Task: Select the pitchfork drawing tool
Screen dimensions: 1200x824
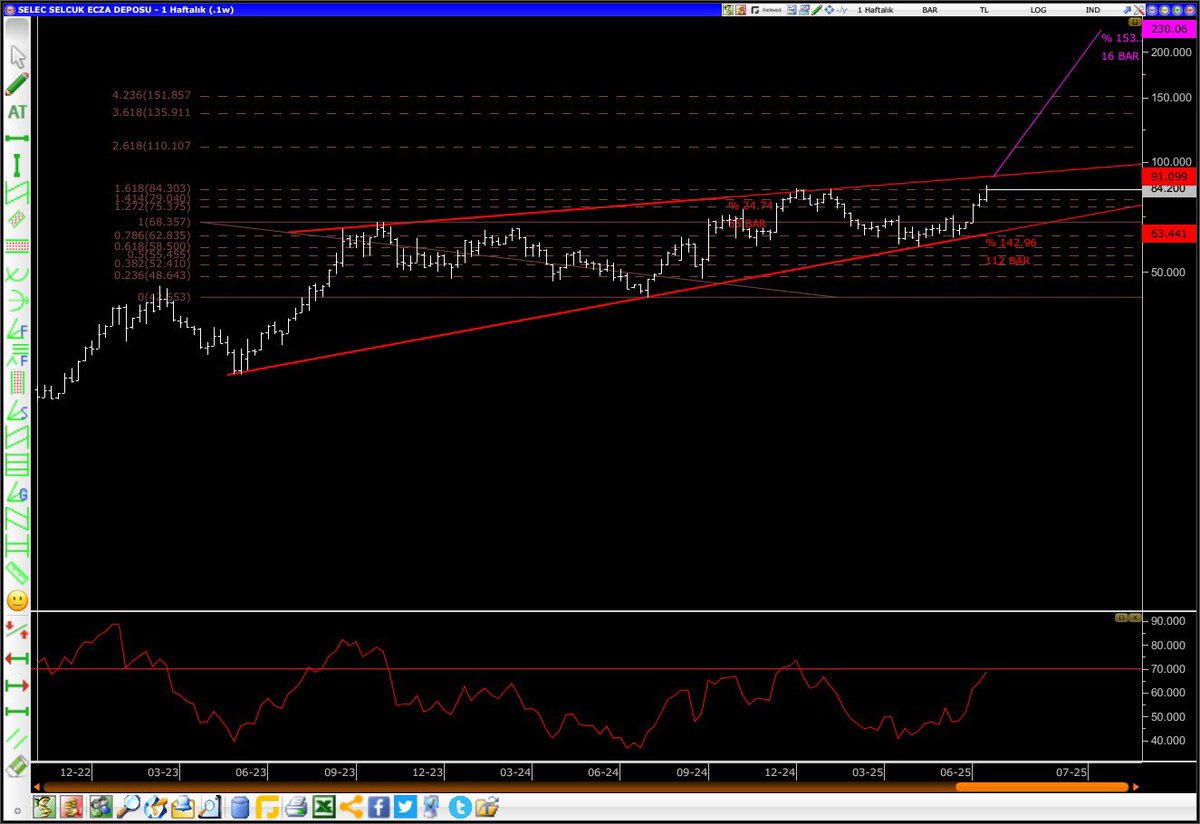Action: click(x=17, y=299)
